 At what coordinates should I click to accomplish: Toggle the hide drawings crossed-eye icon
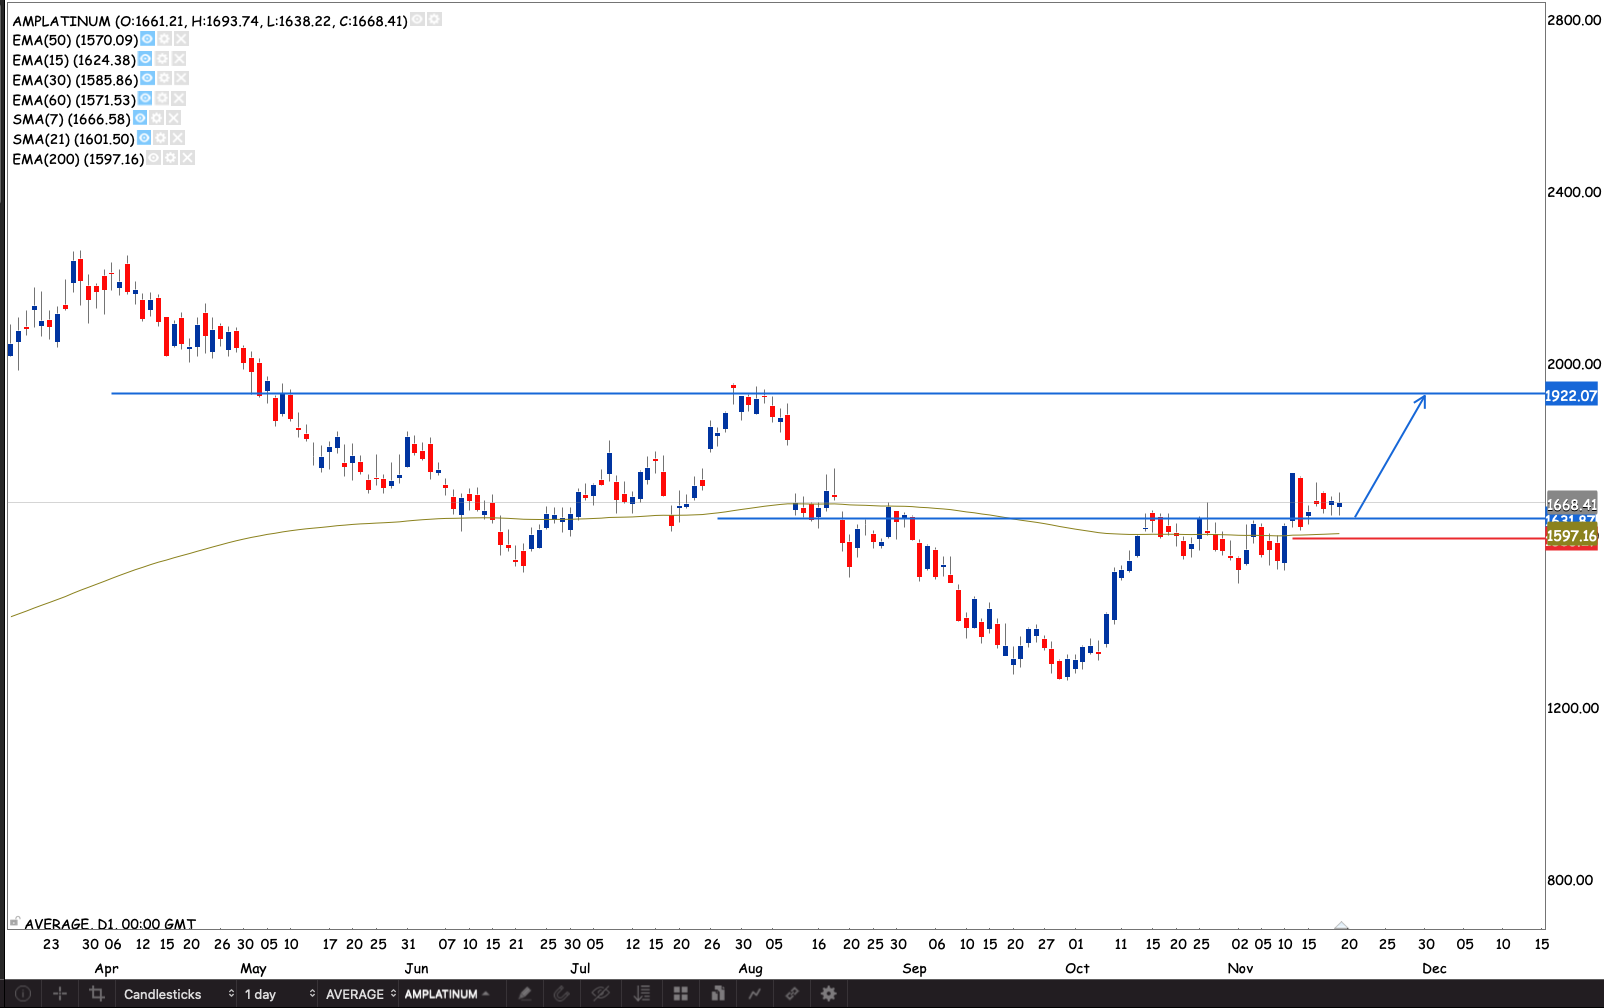(600, 994)
